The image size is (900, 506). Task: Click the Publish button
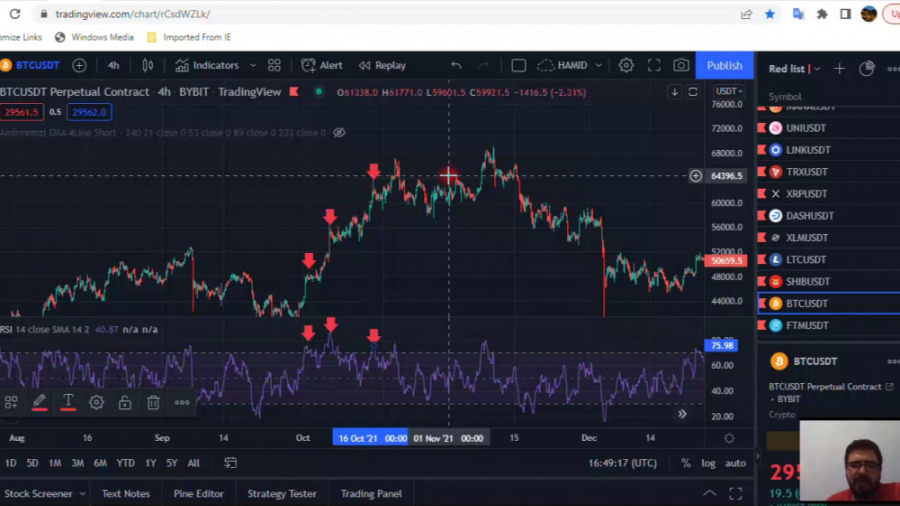point(724,65)
